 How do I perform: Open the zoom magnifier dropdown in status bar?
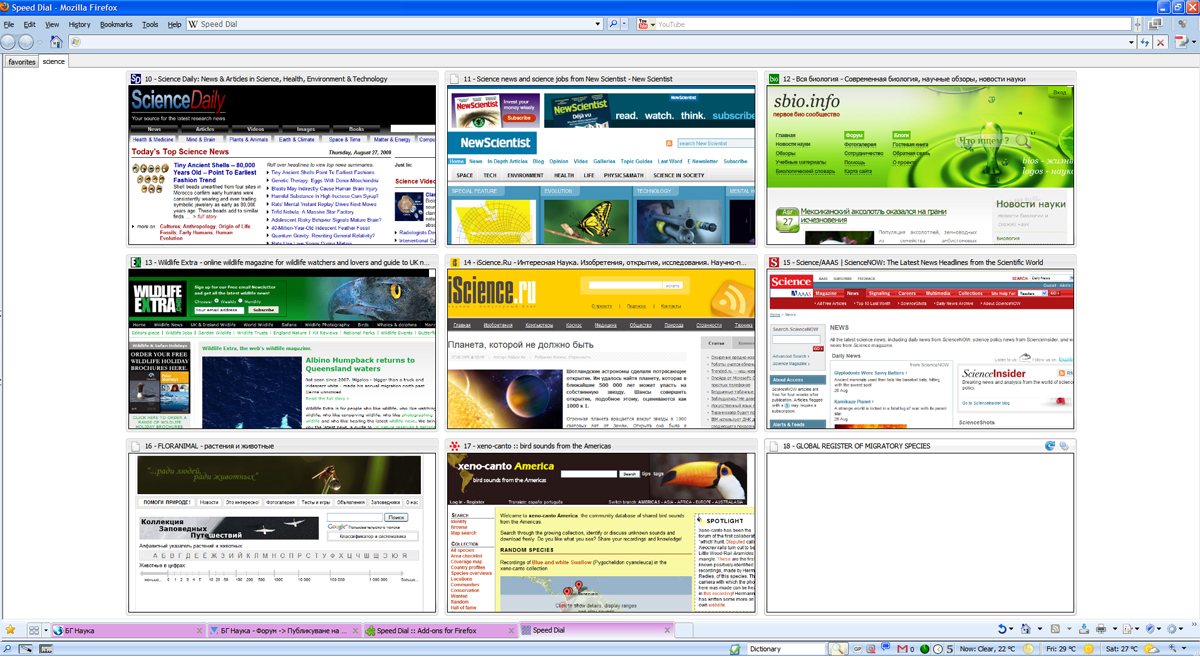(x=1183, y=649)
